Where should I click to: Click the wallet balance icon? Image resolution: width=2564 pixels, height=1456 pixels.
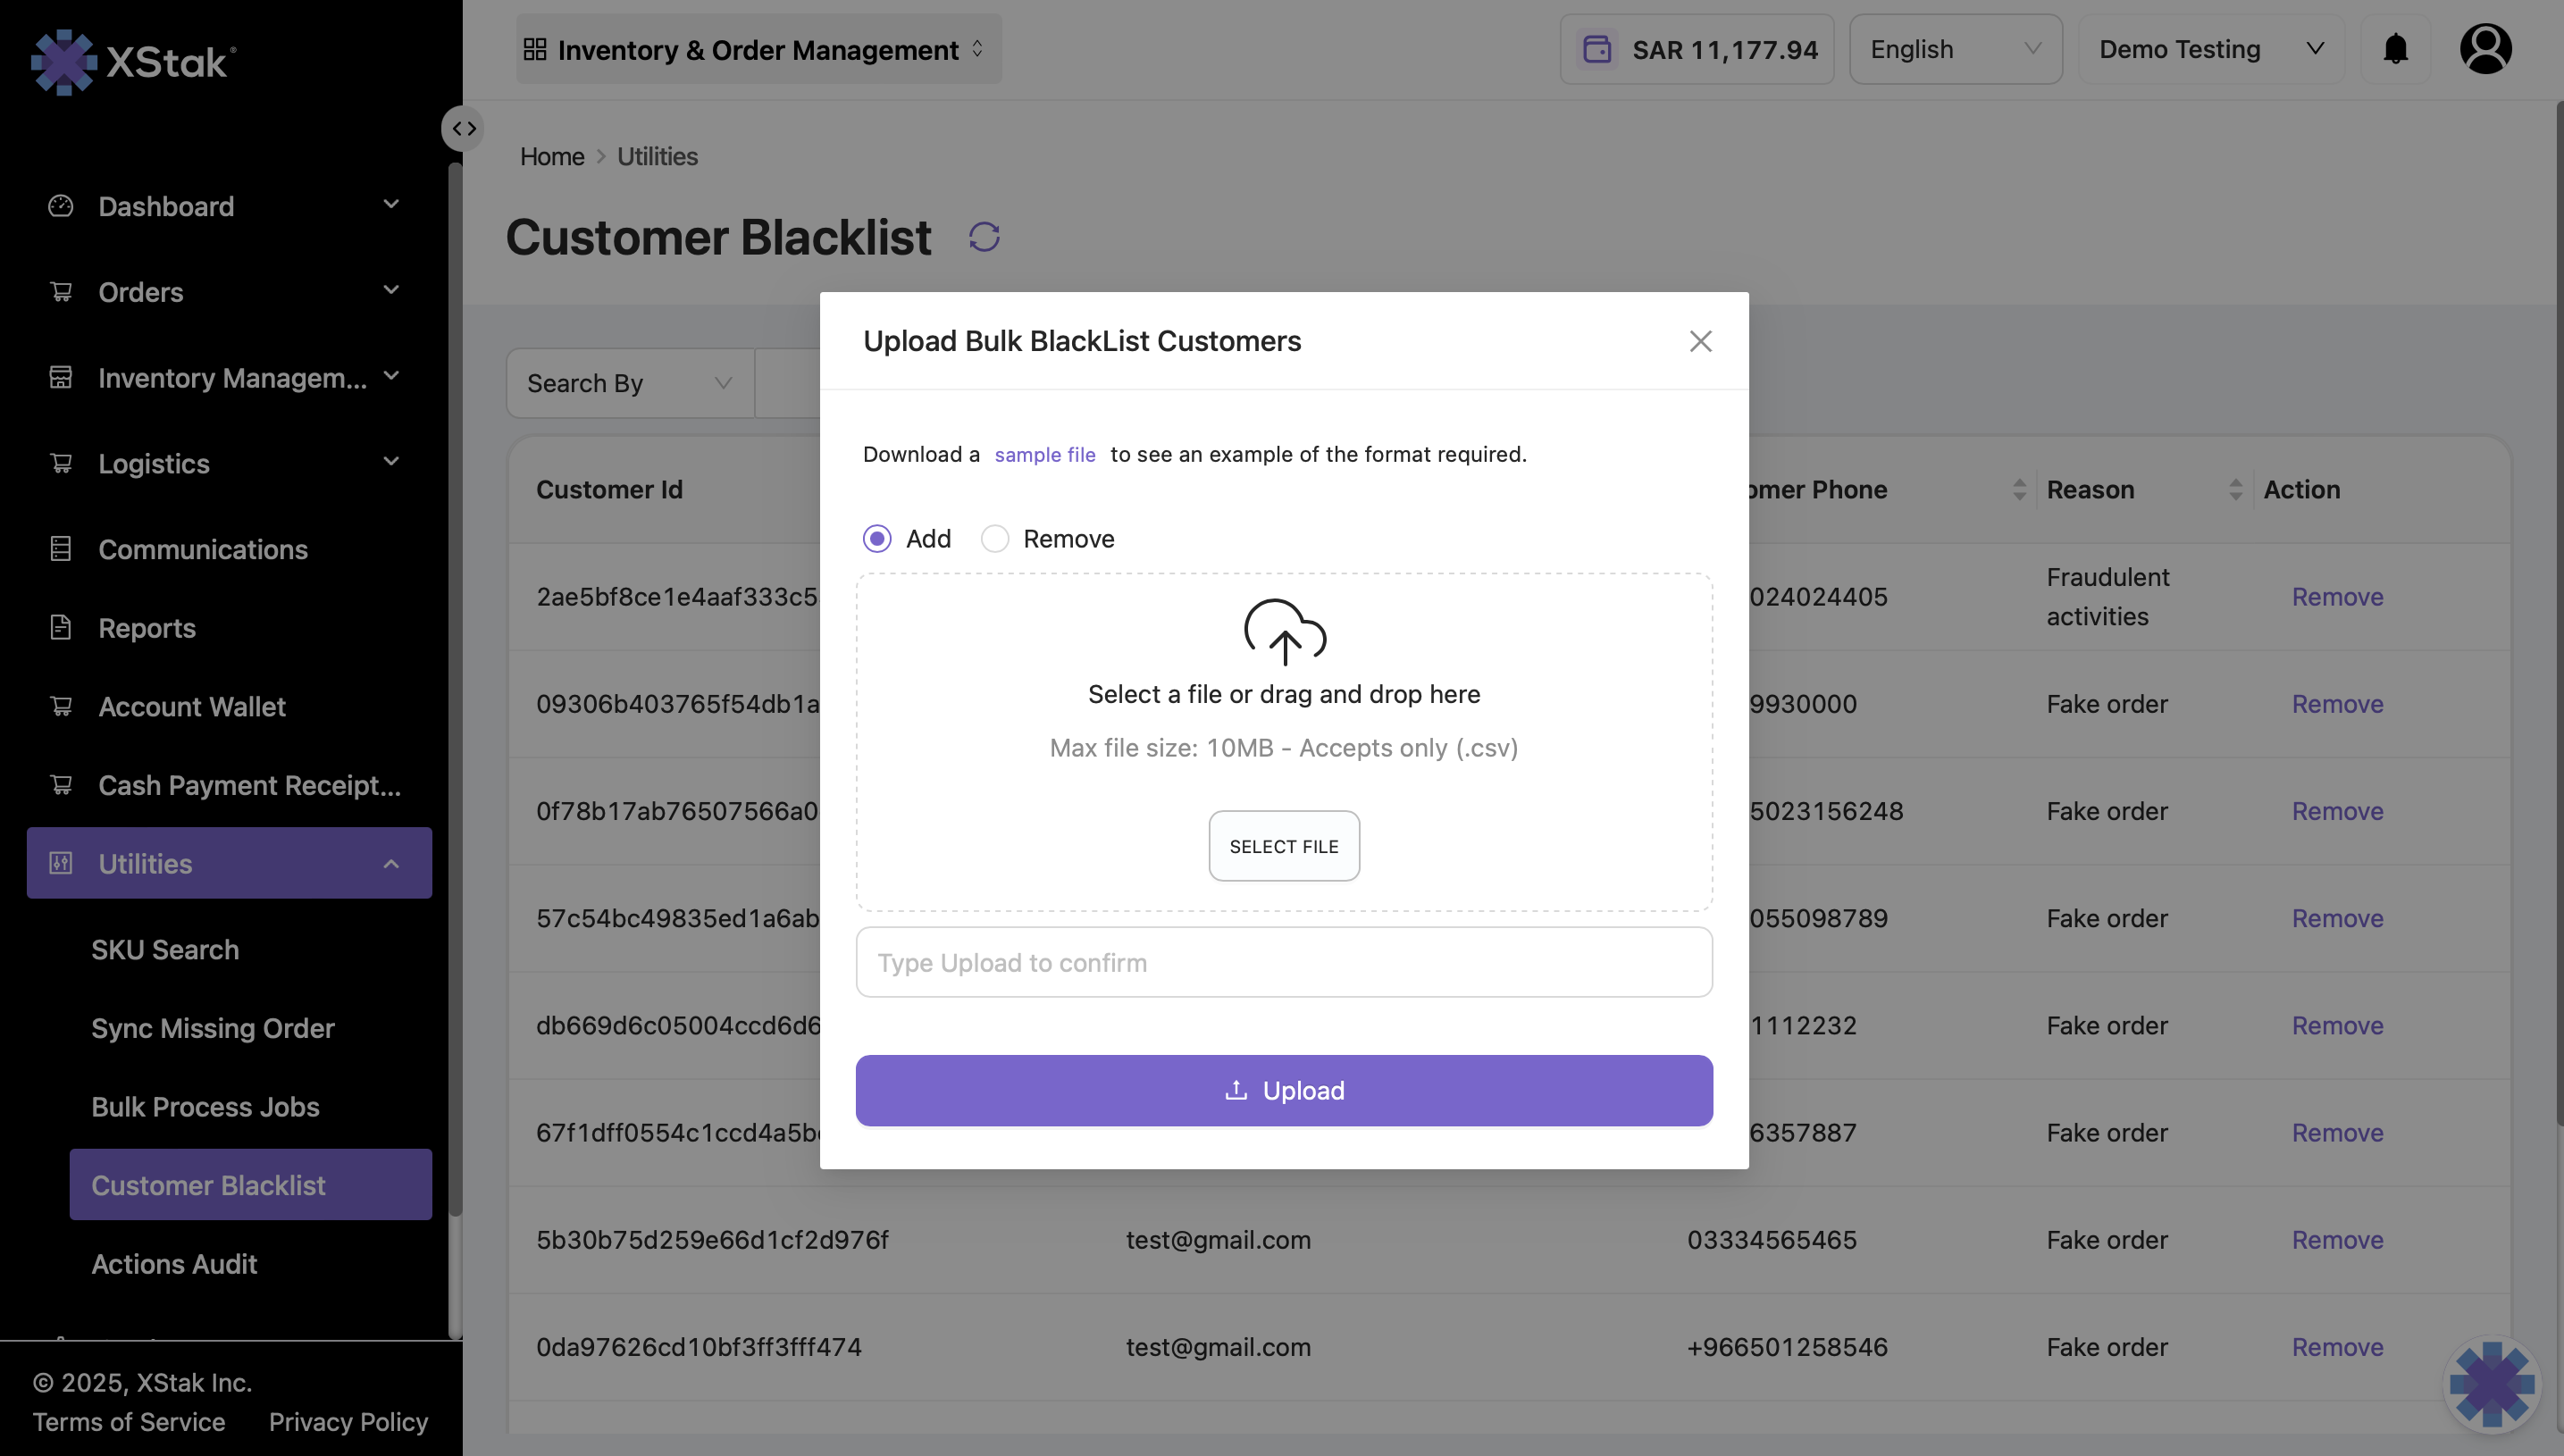coord(1597,49)
